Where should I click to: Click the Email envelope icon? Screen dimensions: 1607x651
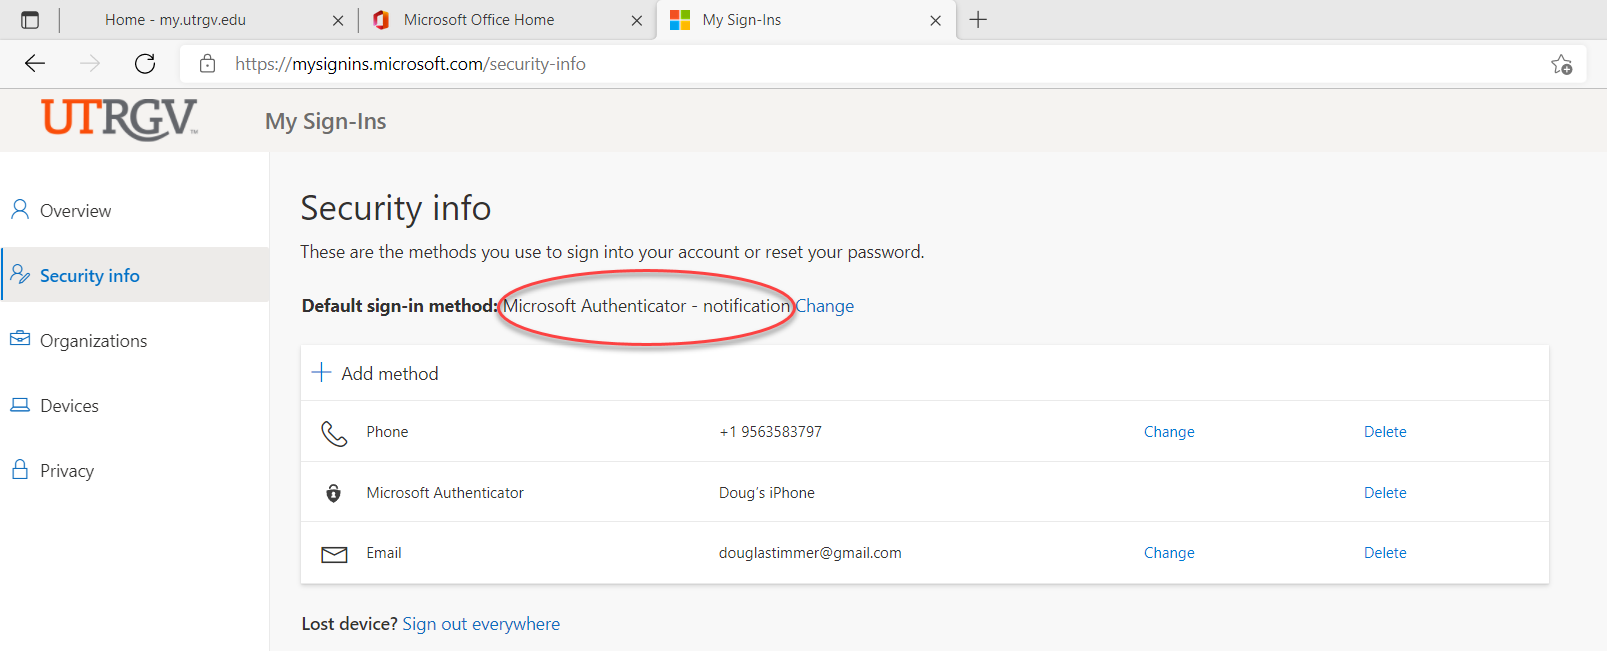tap(334, 554)
